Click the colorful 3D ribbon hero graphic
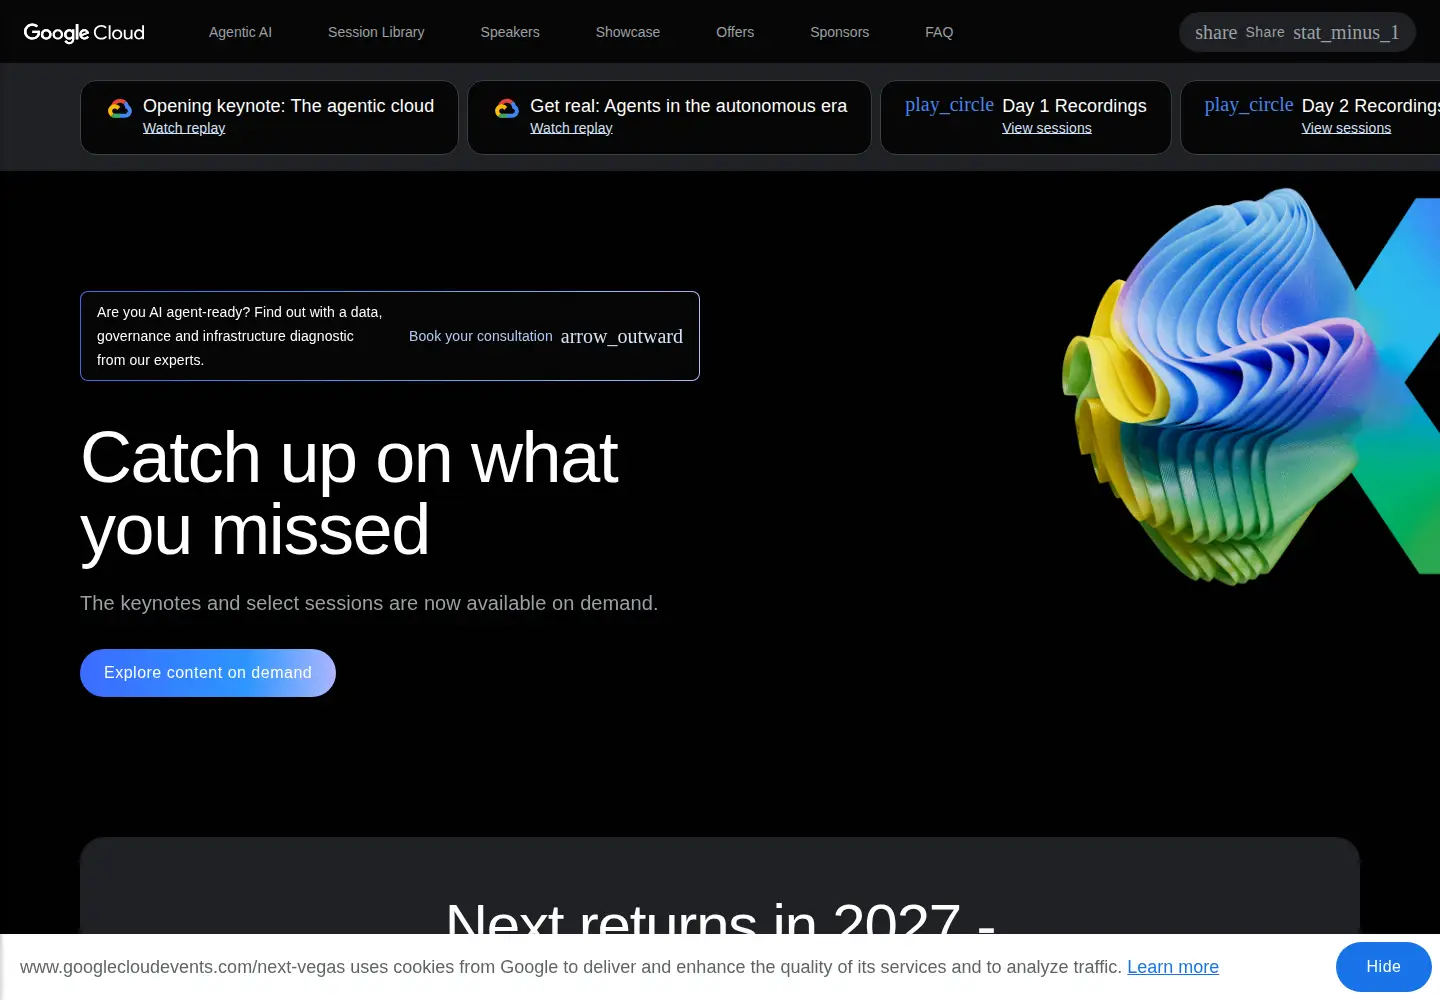The width and height of the screenshot is (1440, 1000). coord(1250,385)
